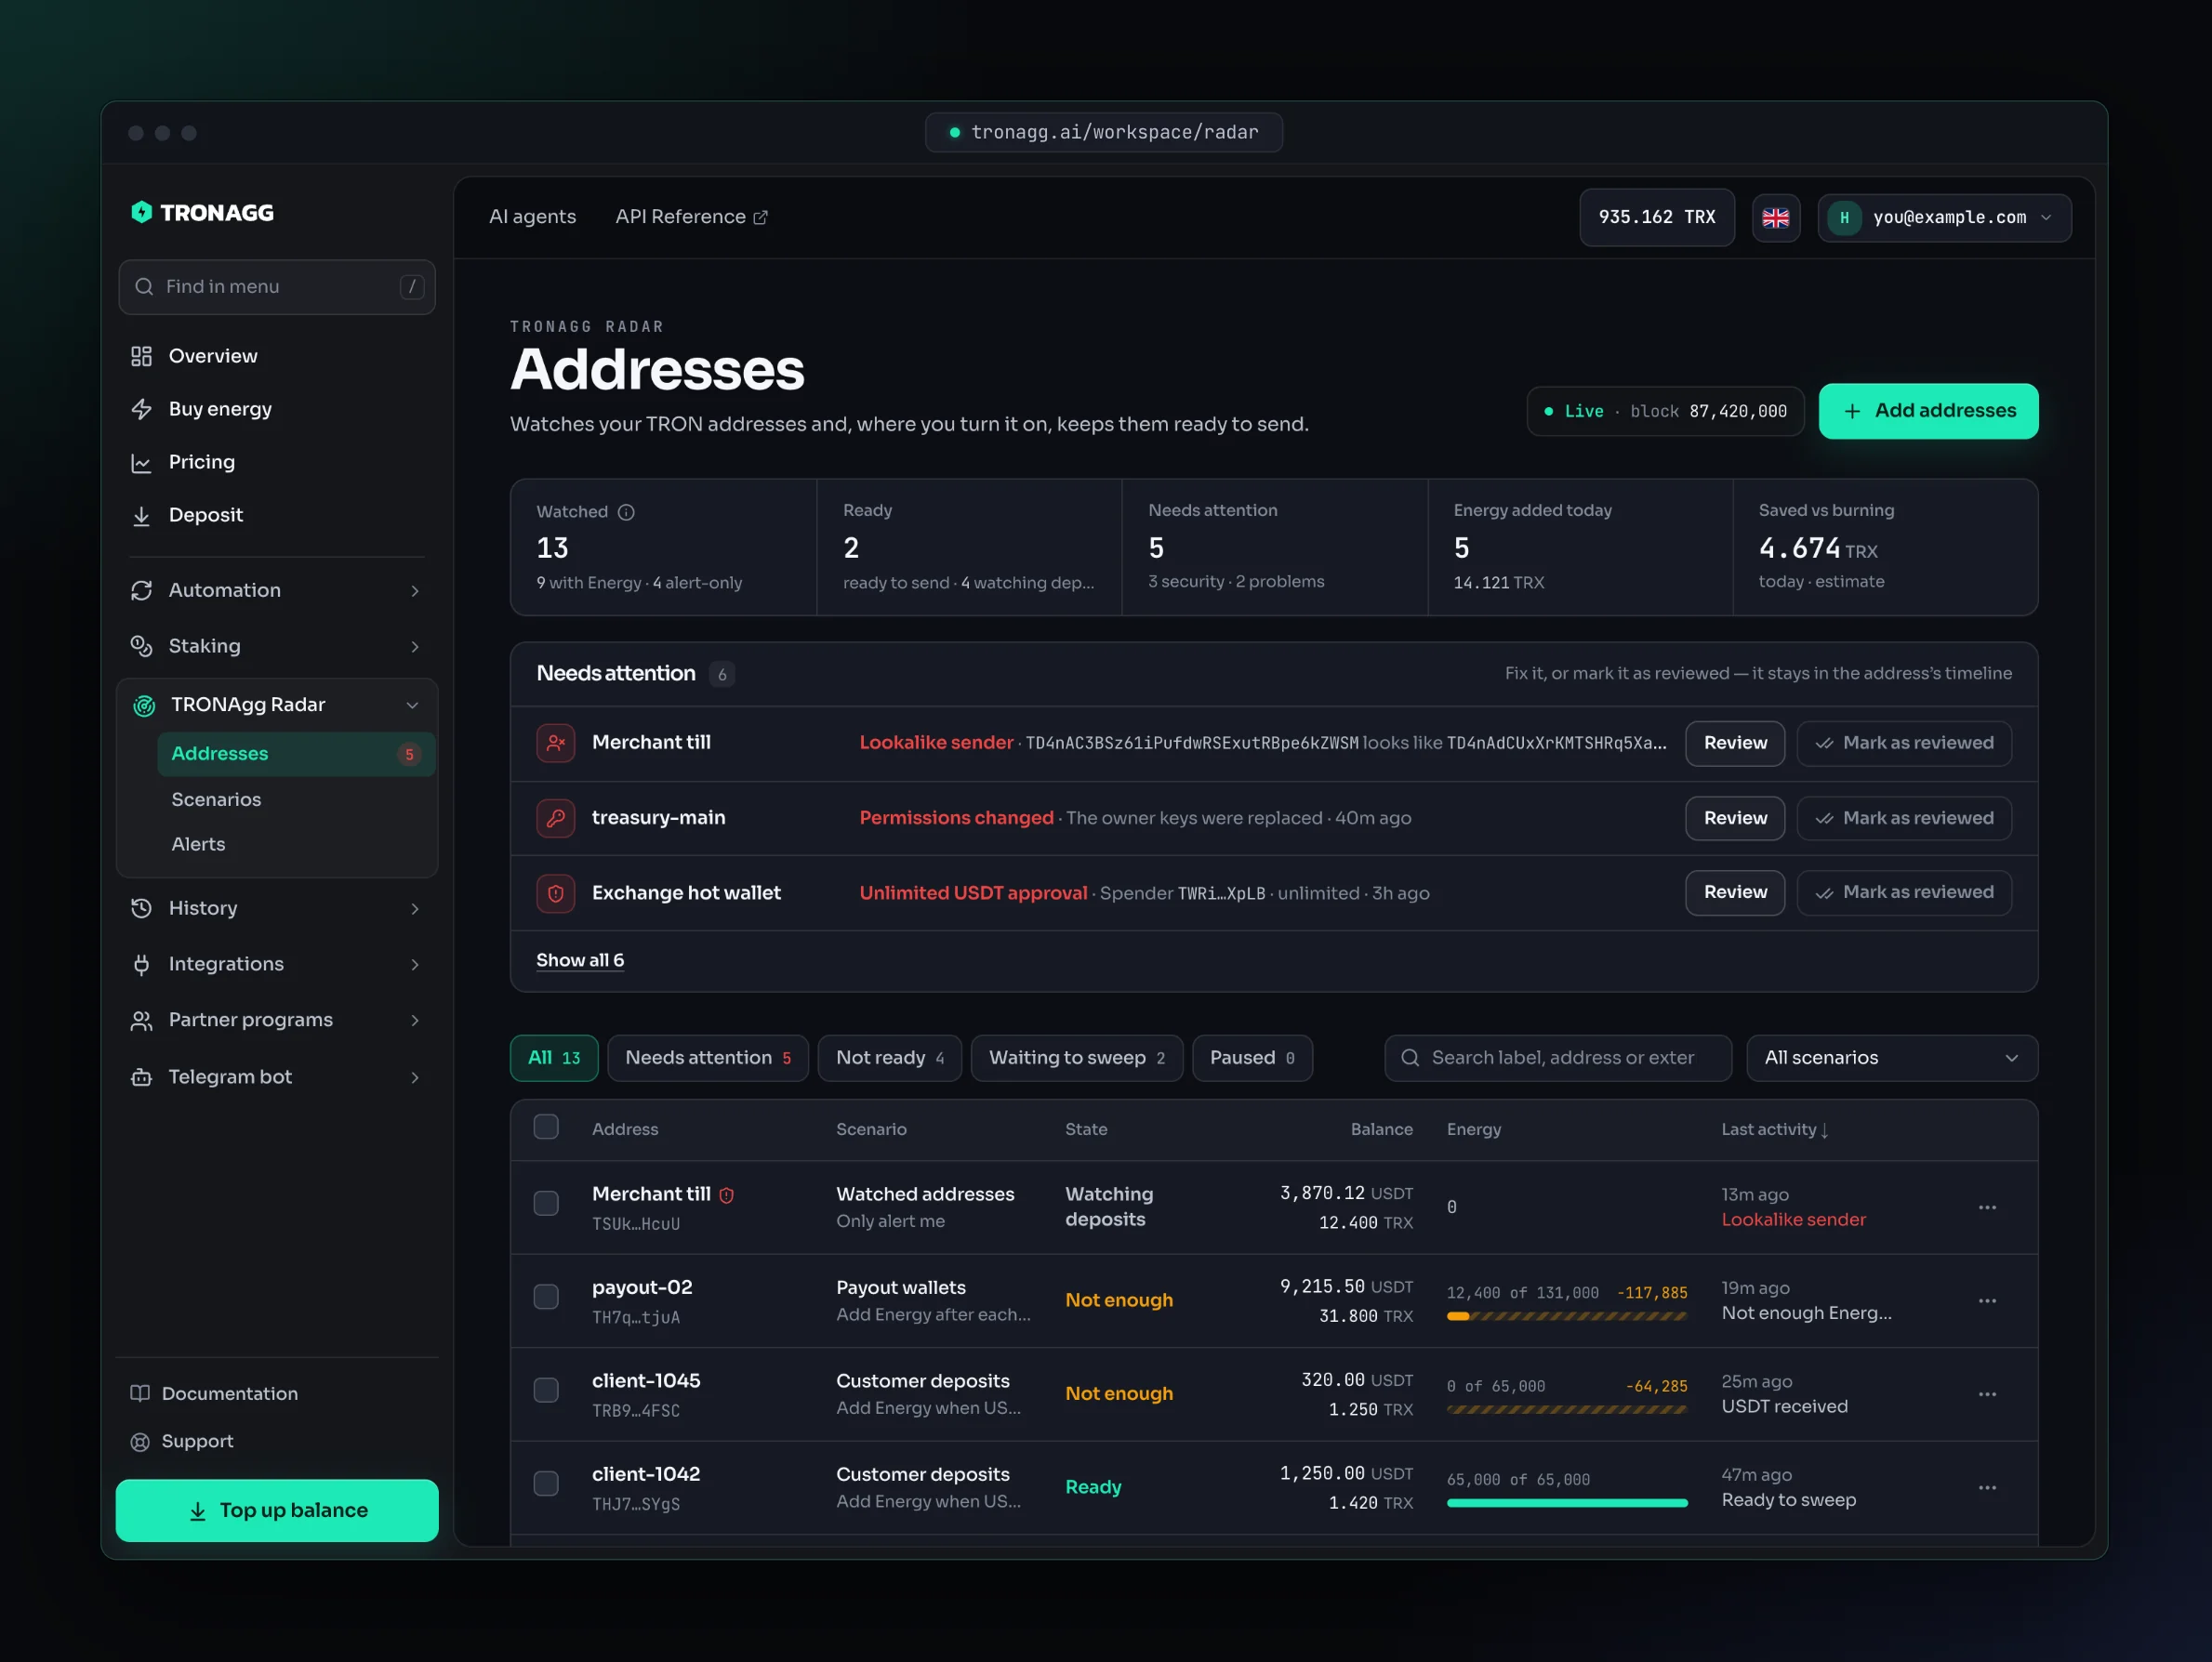Expand the Integrations menu chevron
The image size is (2212, 1662).
tap(414, 965)
